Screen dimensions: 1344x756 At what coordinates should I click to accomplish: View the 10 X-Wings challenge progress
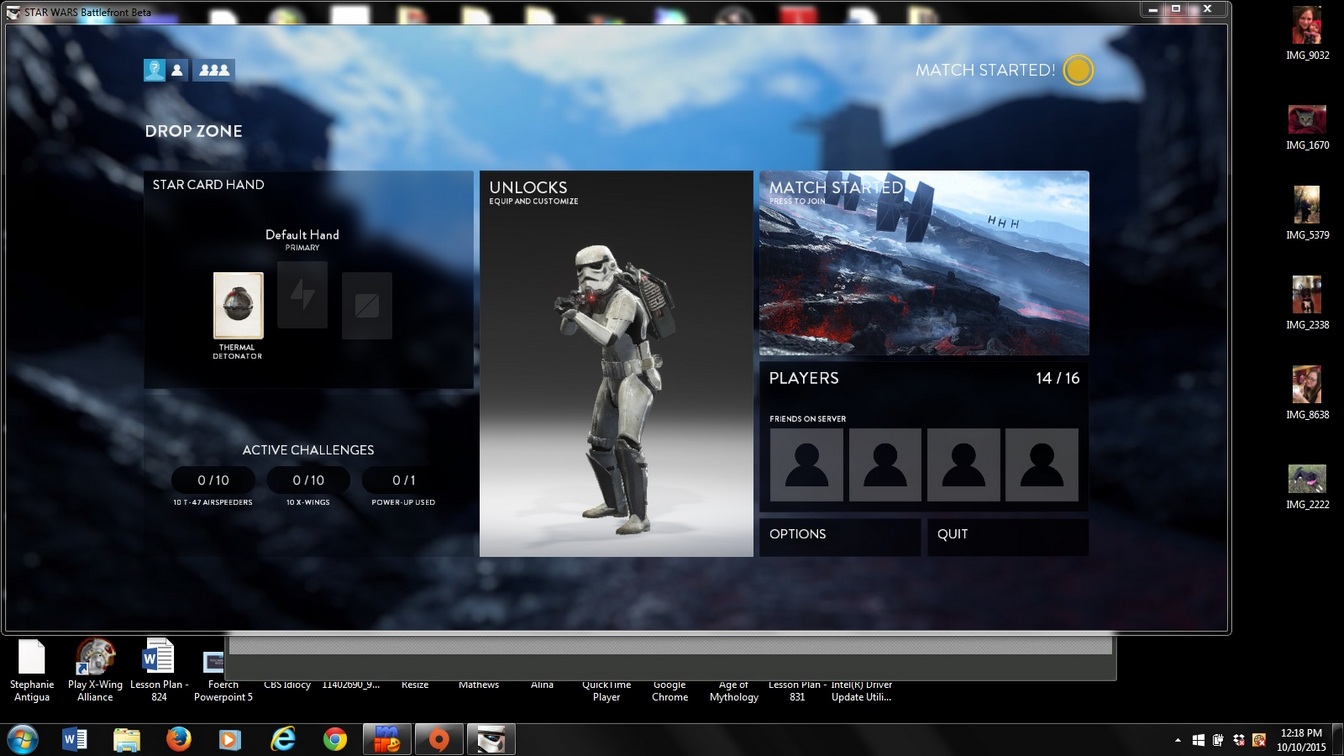point(308,481)
